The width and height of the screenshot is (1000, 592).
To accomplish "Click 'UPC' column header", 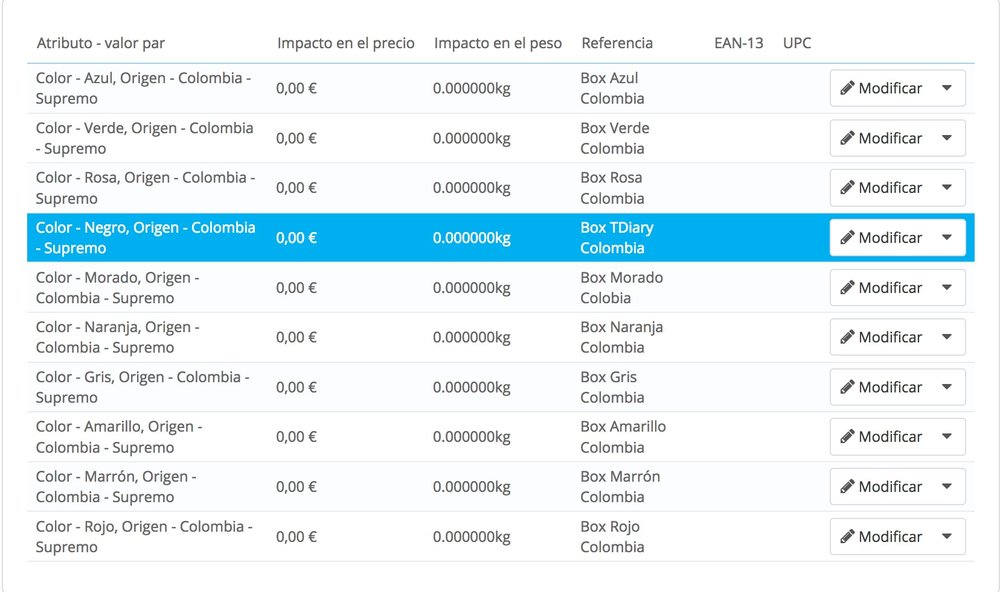I will [x=797, y=43].
